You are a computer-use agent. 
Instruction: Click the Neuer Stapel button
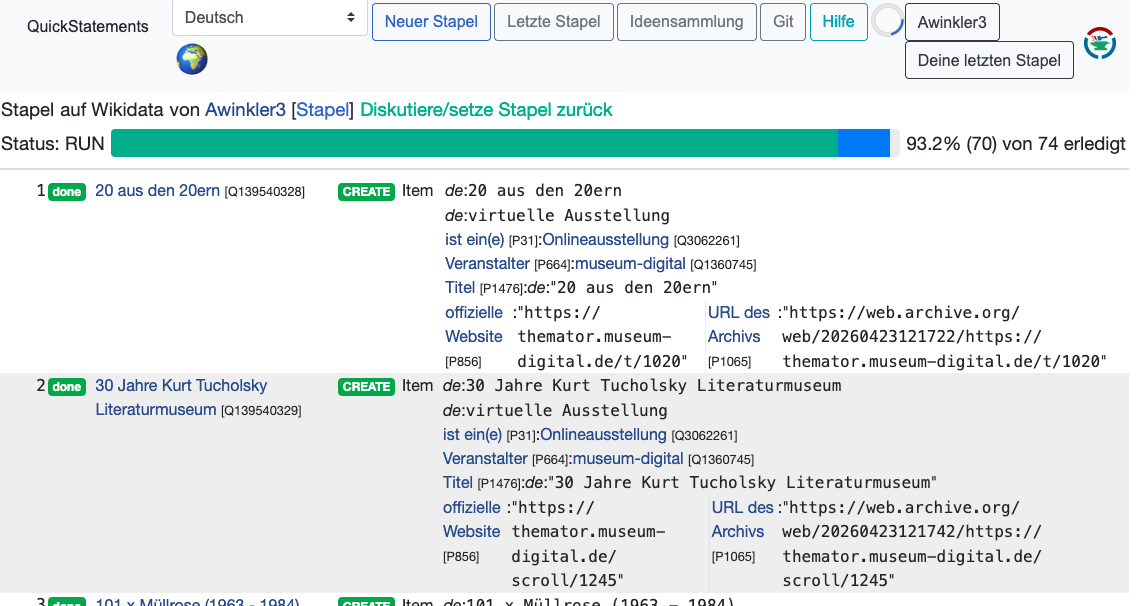coord(431,22)
